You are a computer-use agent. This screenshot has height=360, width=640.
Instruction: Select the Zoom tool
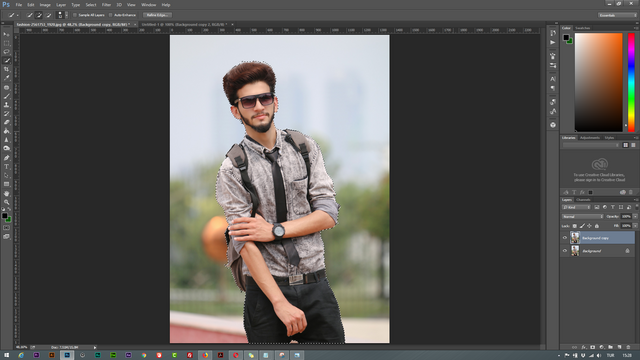(7, 202)
